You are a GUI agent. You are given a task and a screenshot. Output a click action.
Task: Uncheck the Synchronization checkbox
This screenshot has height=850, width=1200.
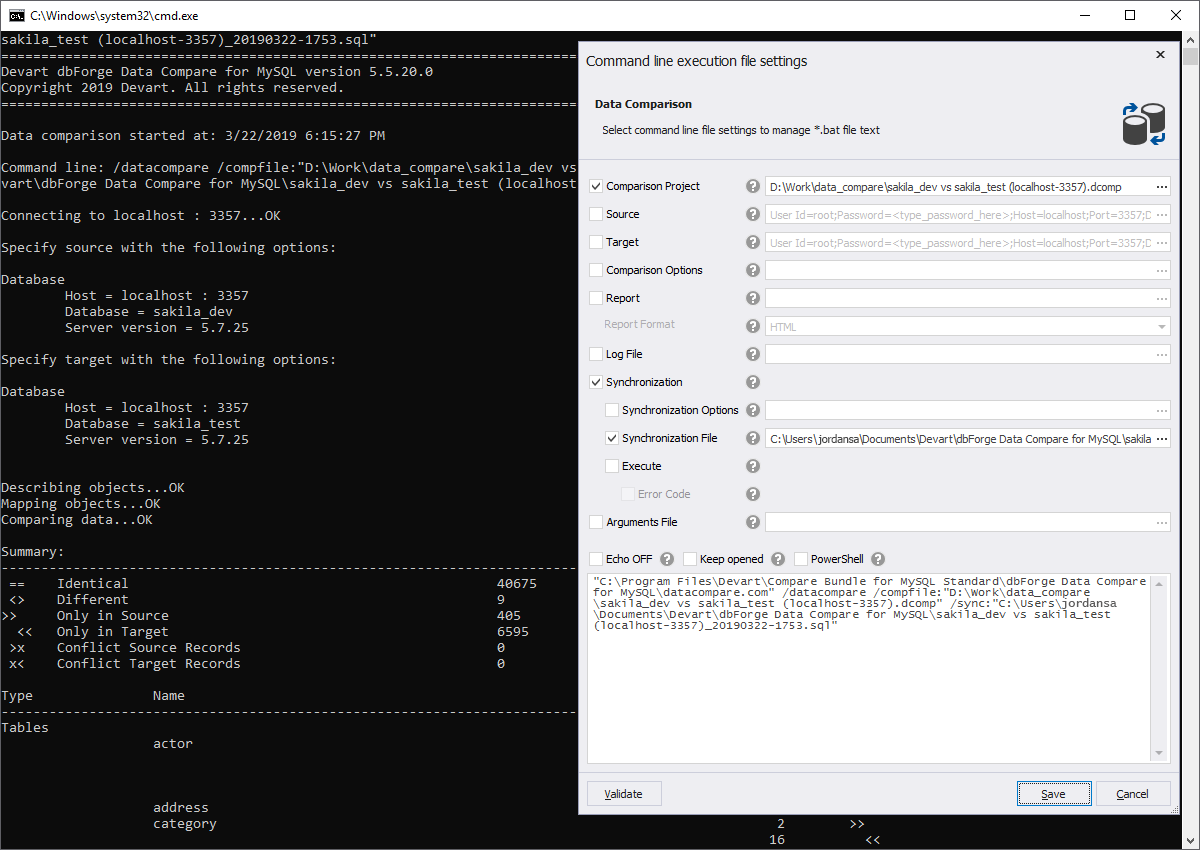coord(597,382)
